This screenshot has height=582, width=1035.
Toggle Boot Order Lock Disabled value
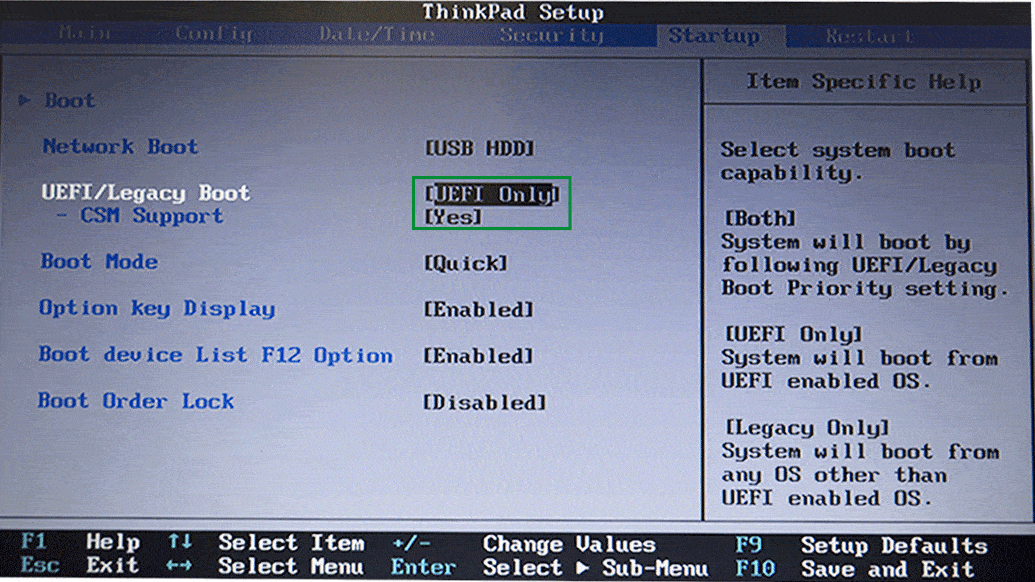click(485, 403)
